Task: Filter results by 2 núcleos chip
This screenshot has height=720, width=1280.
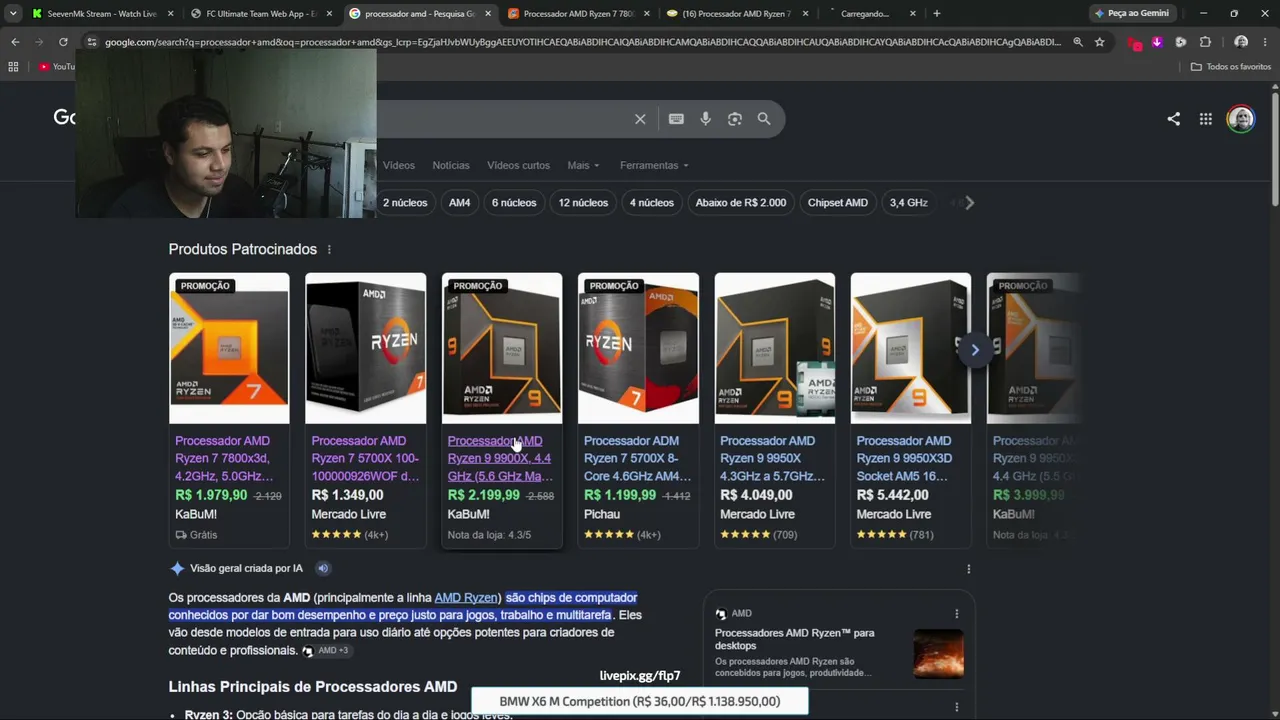Action: (405, 203)
